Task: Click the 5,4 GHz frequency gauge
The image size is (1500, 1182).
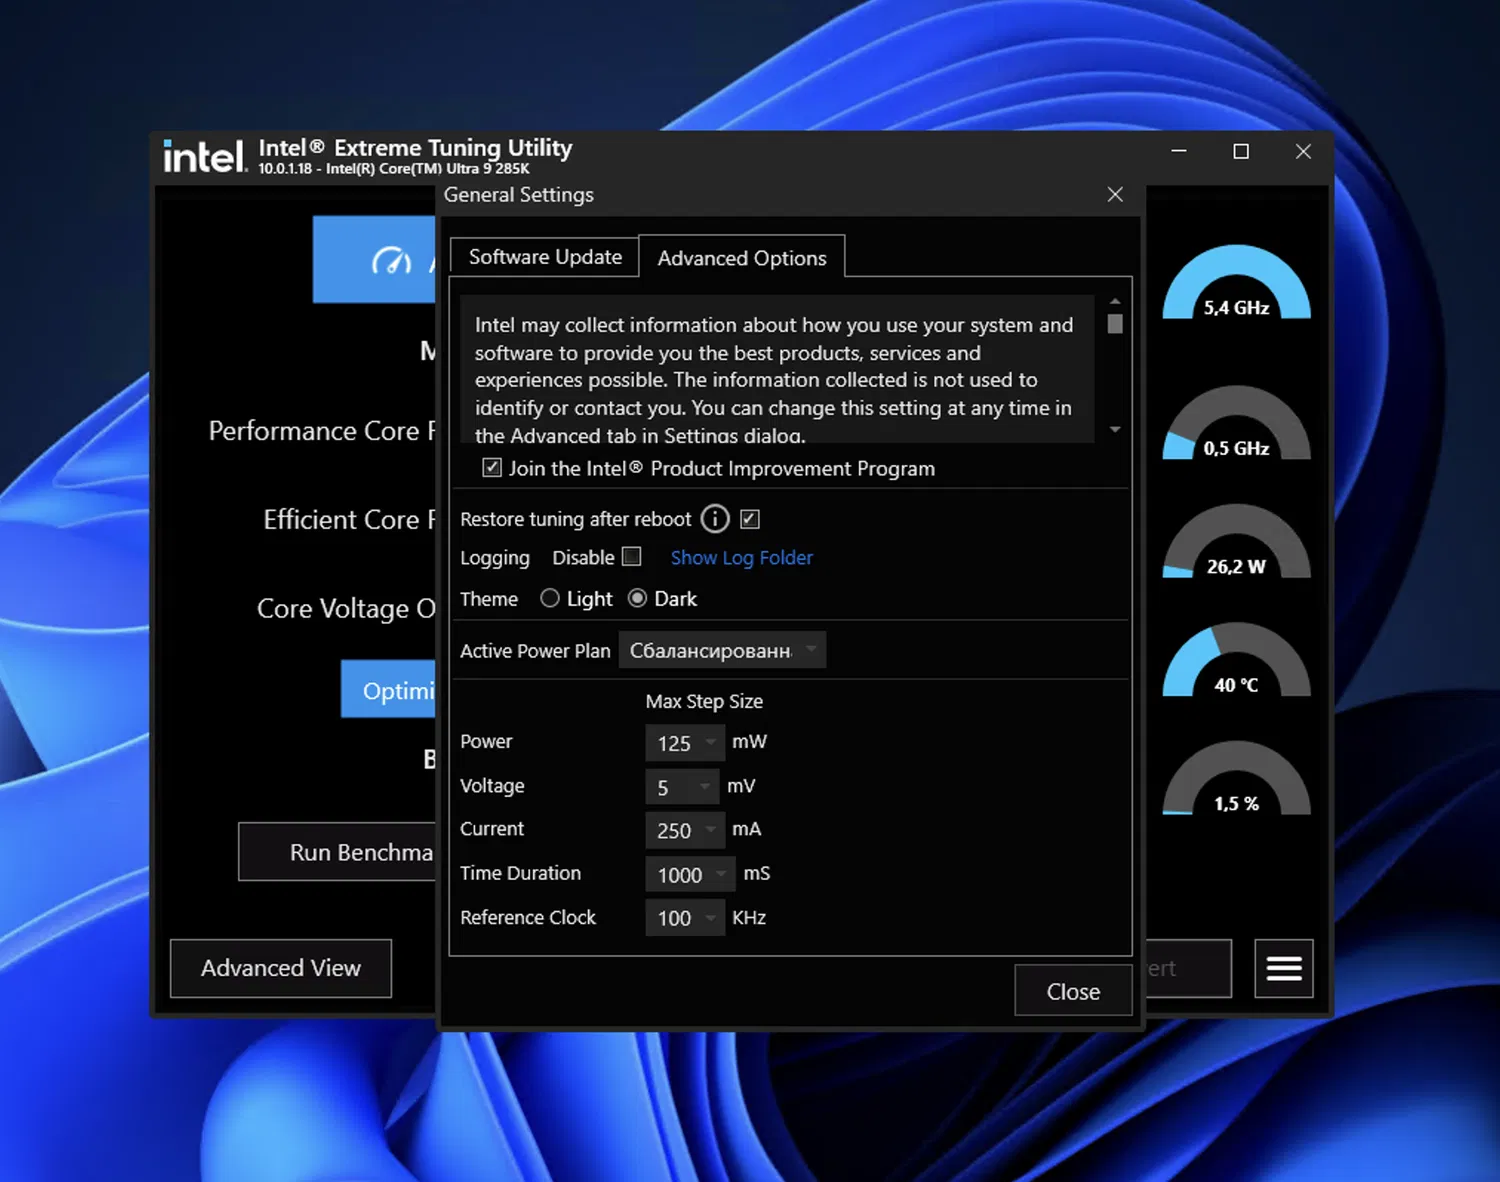Action: coord(1237,283)
